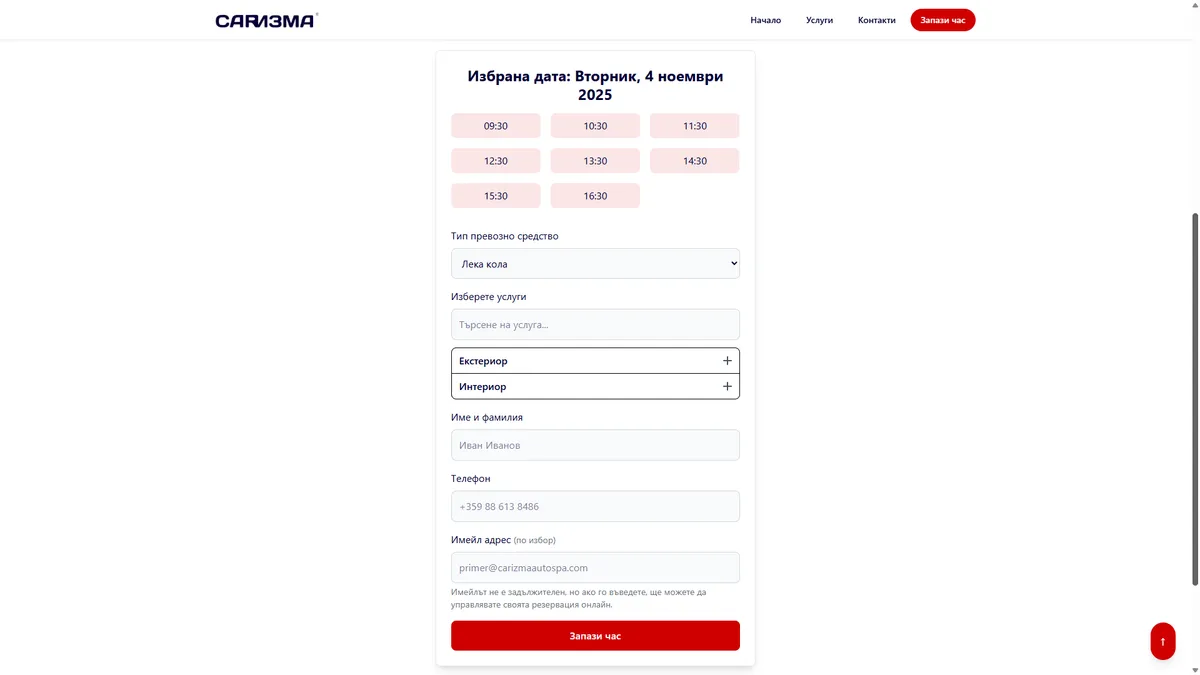Expand Интериор with the plus icon
The image size is (1200, 675).
727,387
